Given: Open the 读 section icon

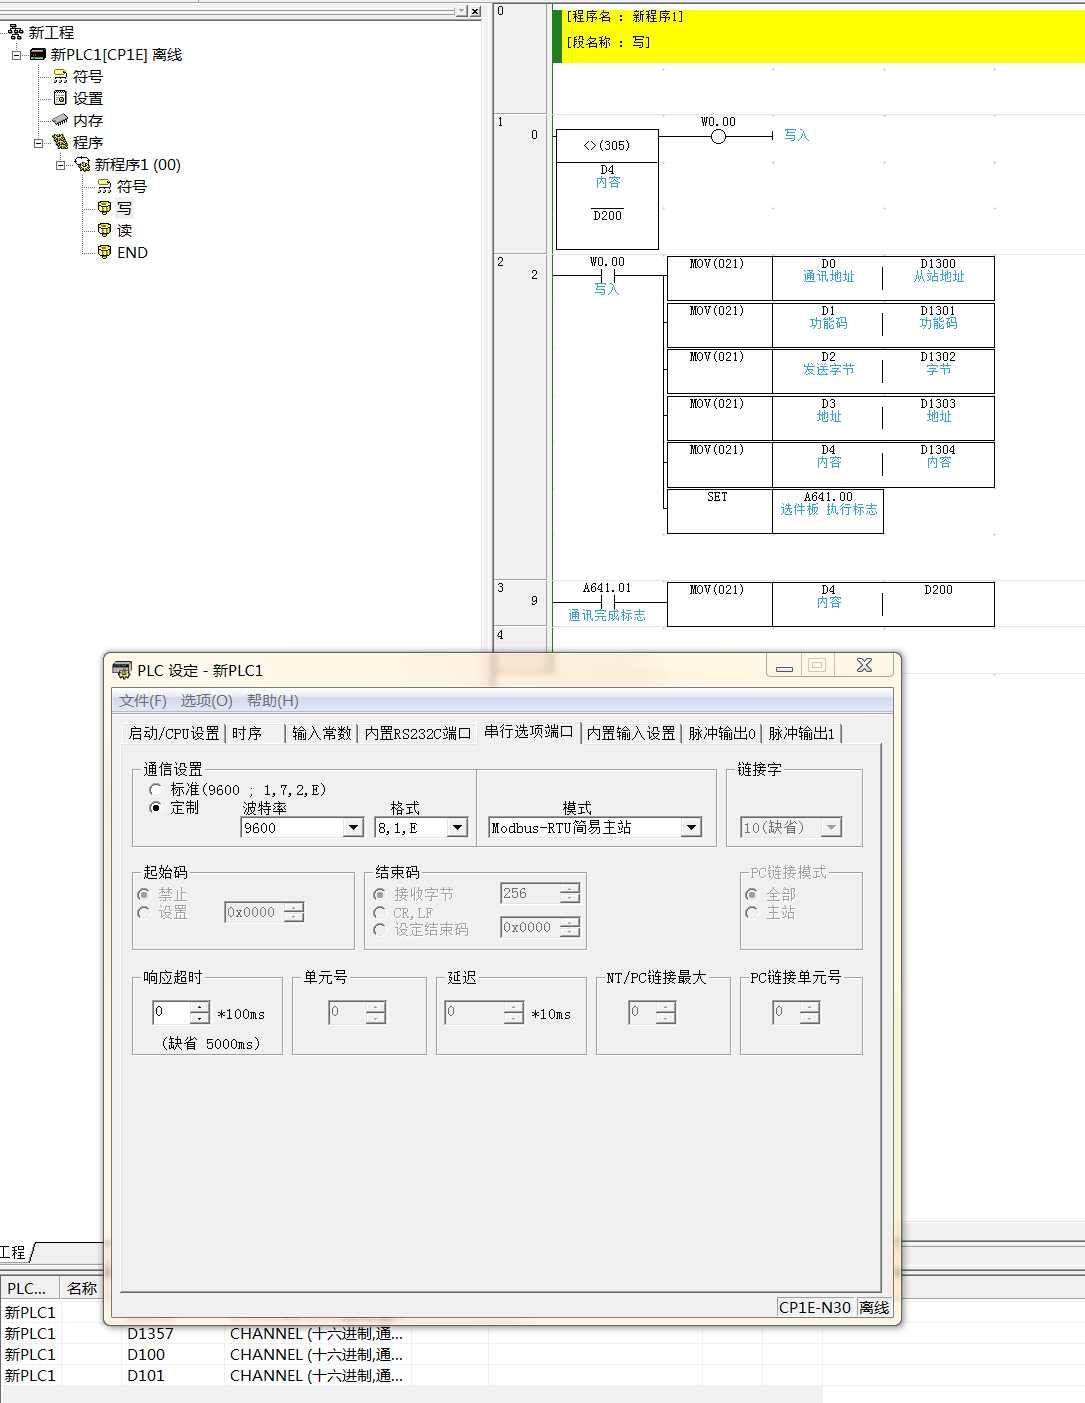Looking at the screenshot, I should click(x=104, y=230).
